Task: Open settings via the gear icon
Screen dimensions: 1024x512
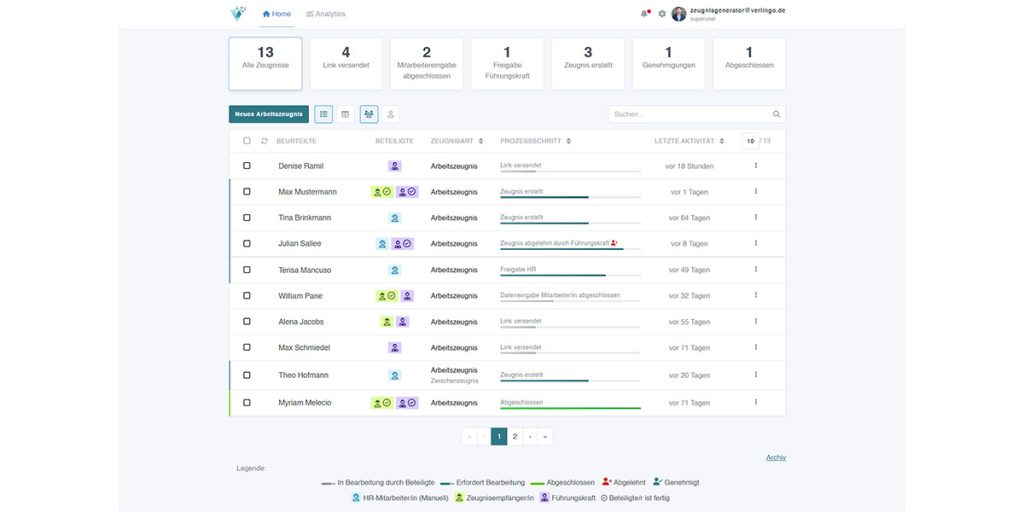Action: [x=662, y=14]
